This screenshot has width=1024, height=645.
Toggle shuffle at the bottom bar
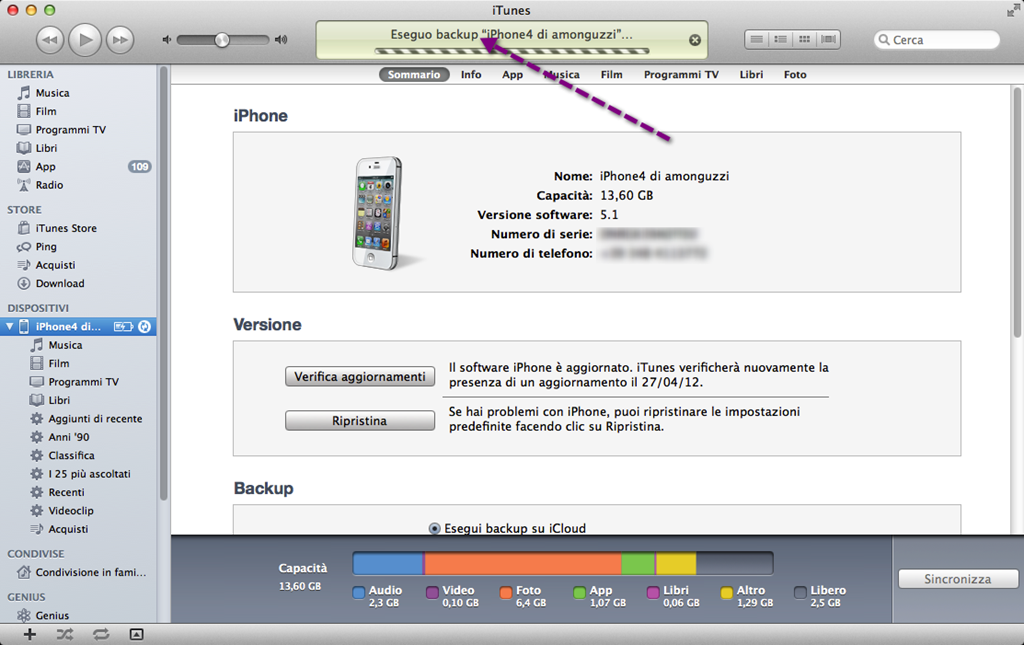(65, 634)
